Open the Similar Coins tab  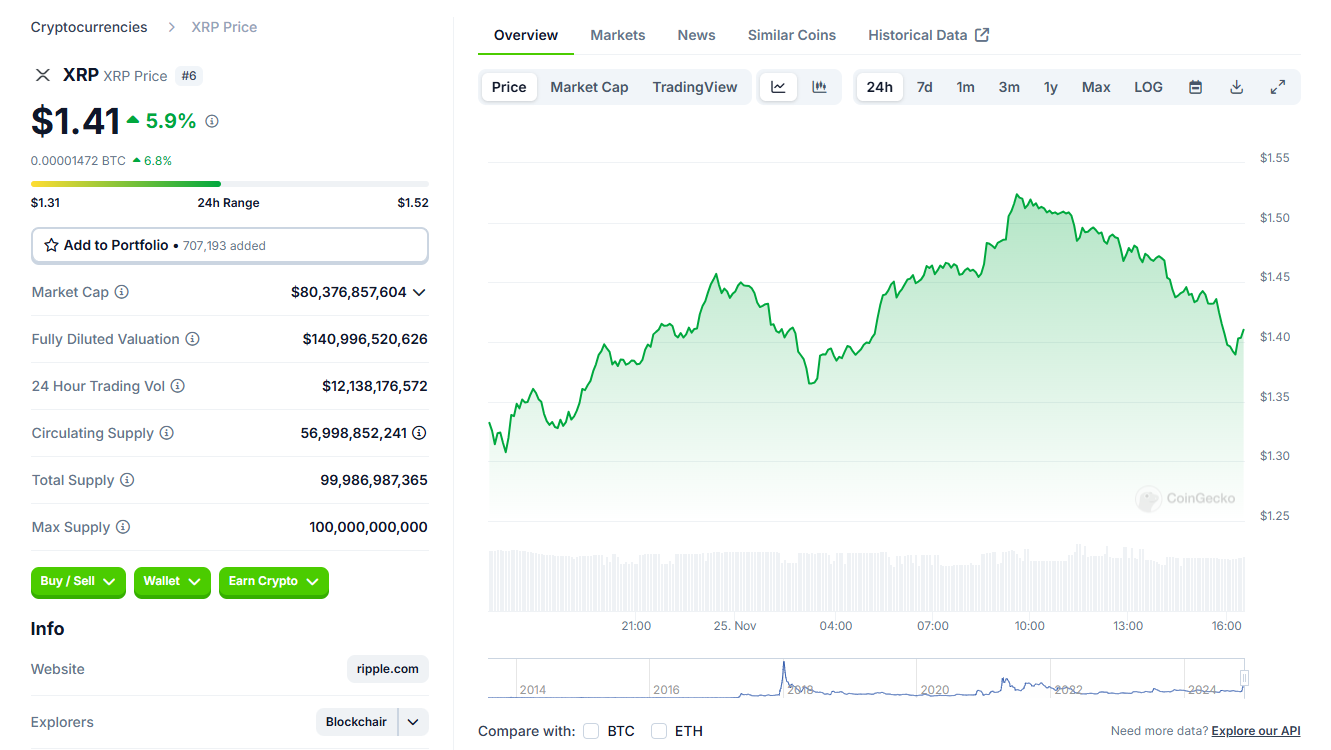coord(792,35)
